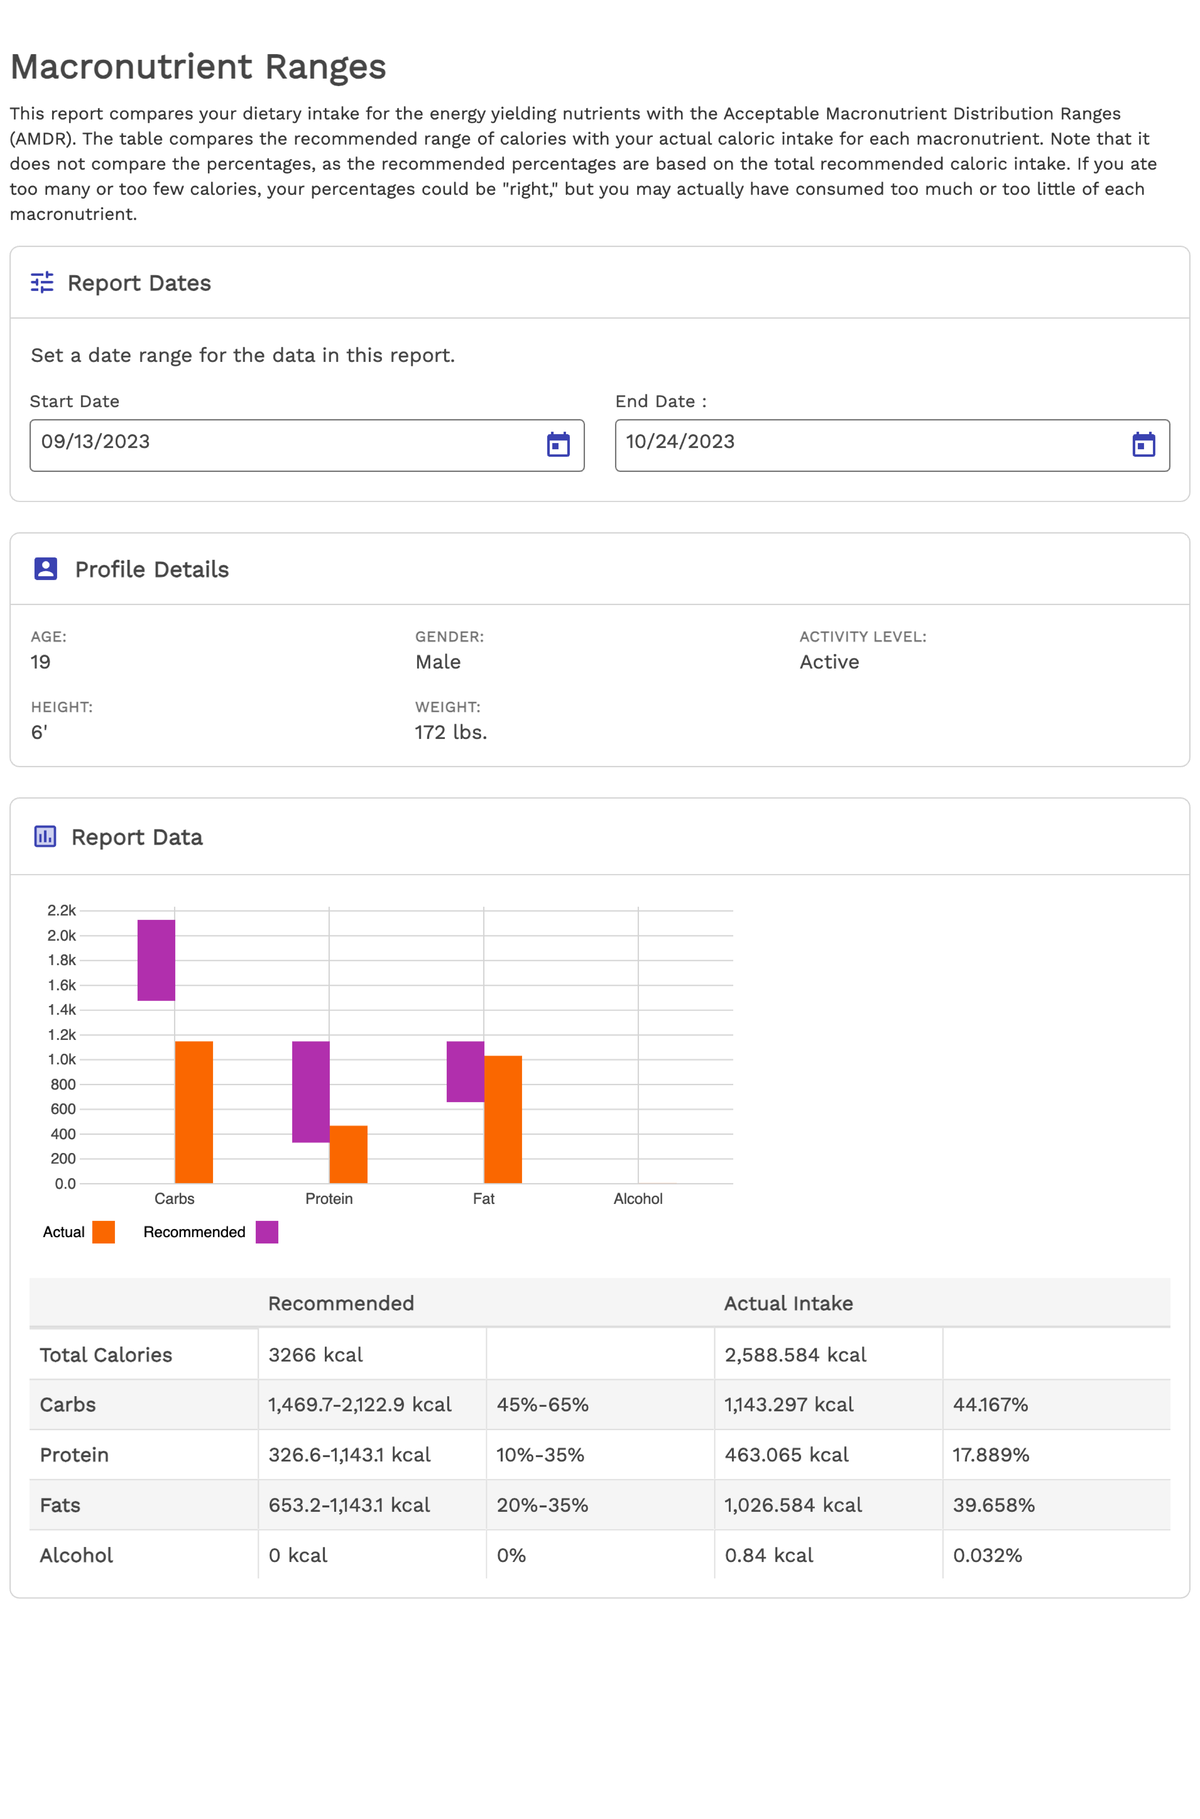This screenshot has width=1200, height=1819.
Task: Click the orange Carbs actual intake bar
Action: [194, 1112]
